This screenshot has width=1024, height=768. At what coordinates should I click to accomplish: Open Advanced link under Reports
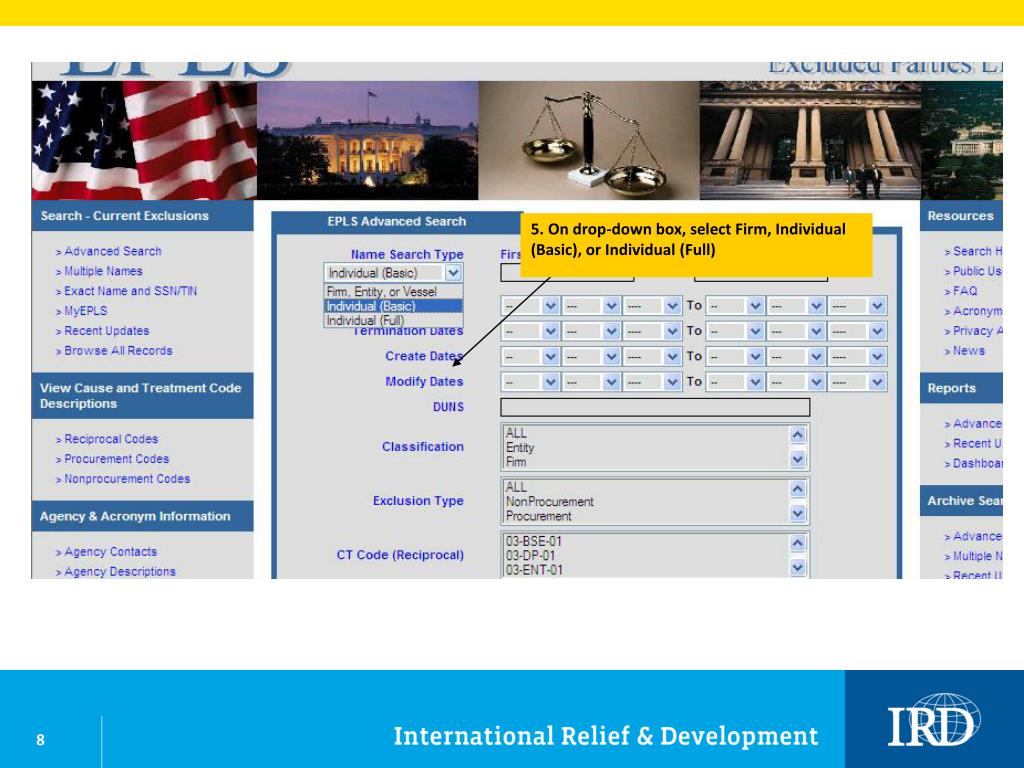pos(977,424)
